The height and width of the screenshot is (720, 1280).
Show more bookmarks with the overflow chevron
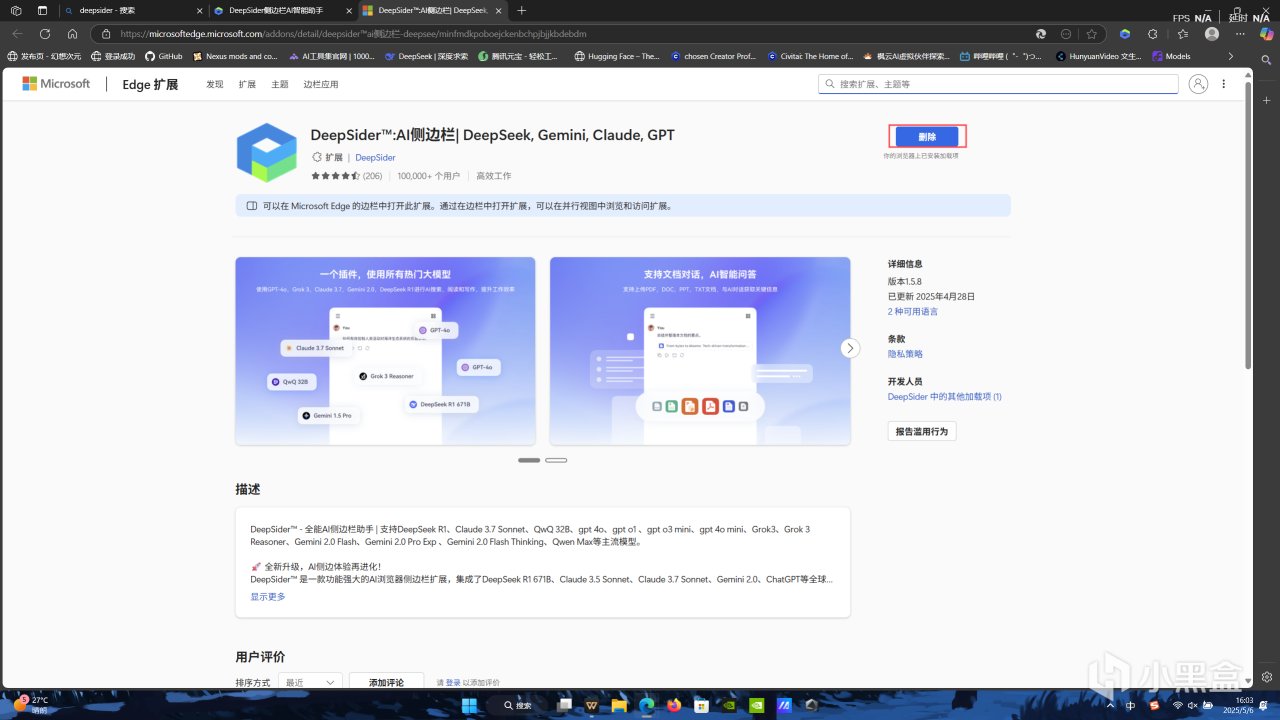click(1230, 56)
